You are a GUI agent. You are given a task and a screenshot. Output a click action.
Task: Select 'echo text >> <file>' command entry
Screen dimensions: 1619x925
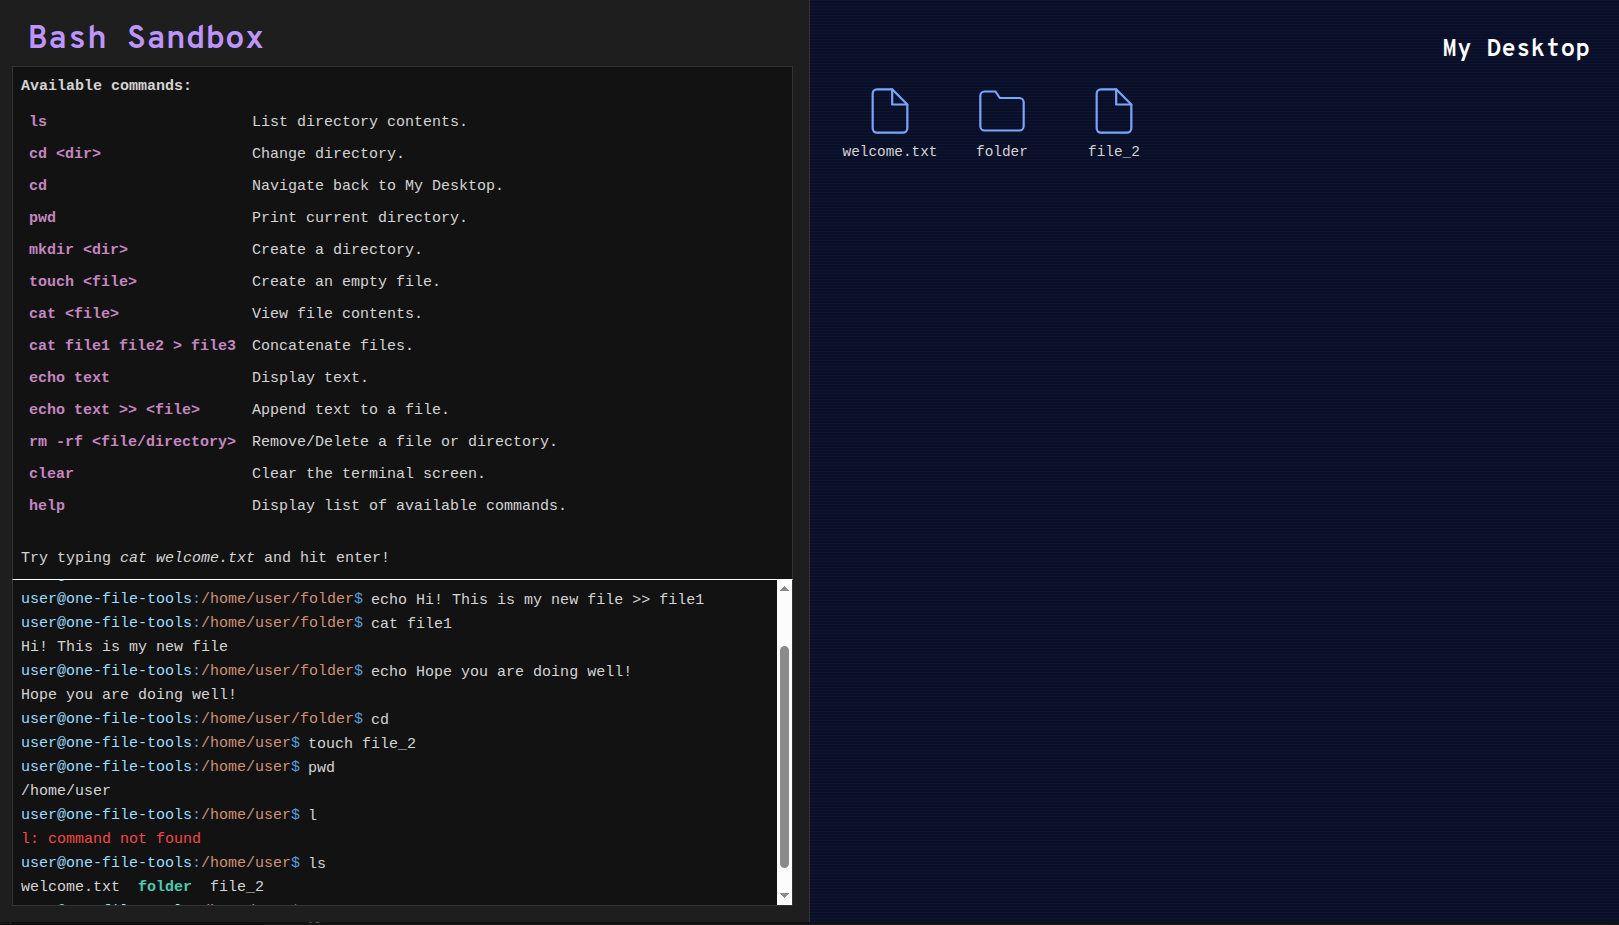(x=114, y=409)
